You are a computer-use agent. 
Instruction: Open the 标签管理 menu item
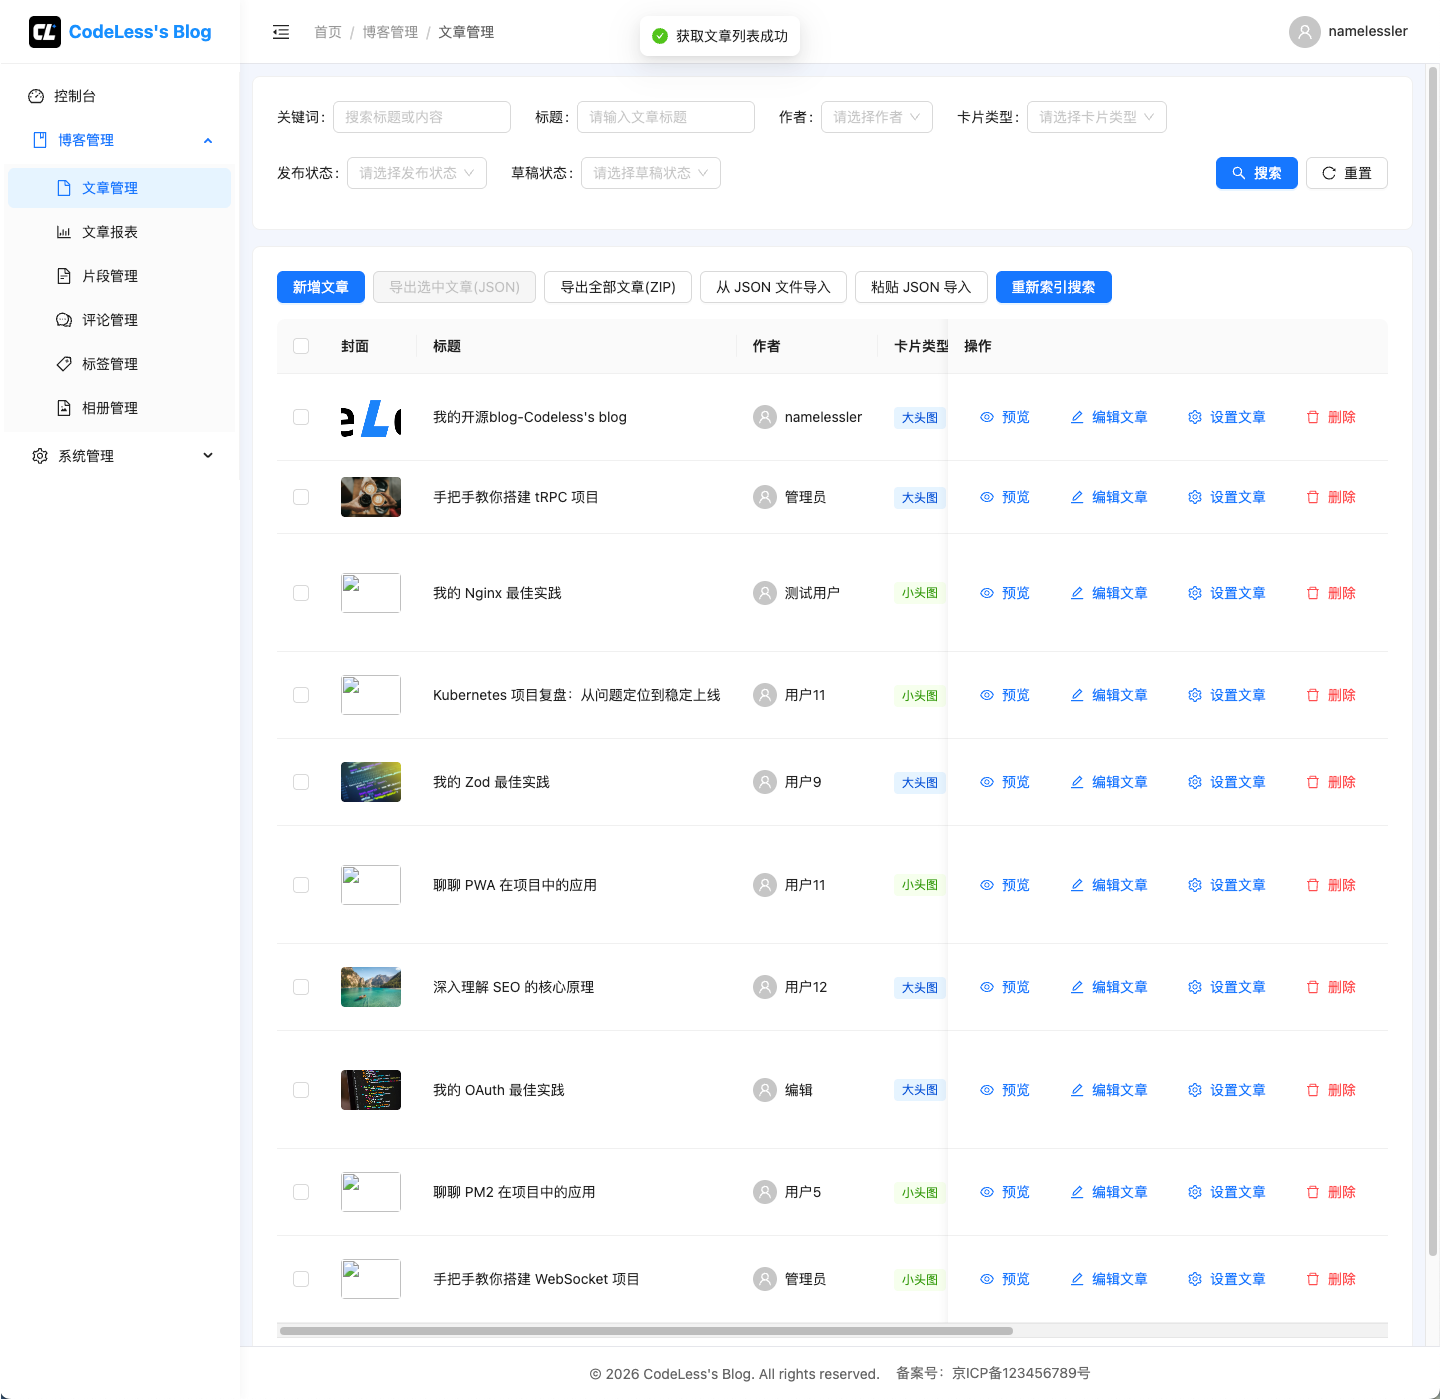[120, 364]
